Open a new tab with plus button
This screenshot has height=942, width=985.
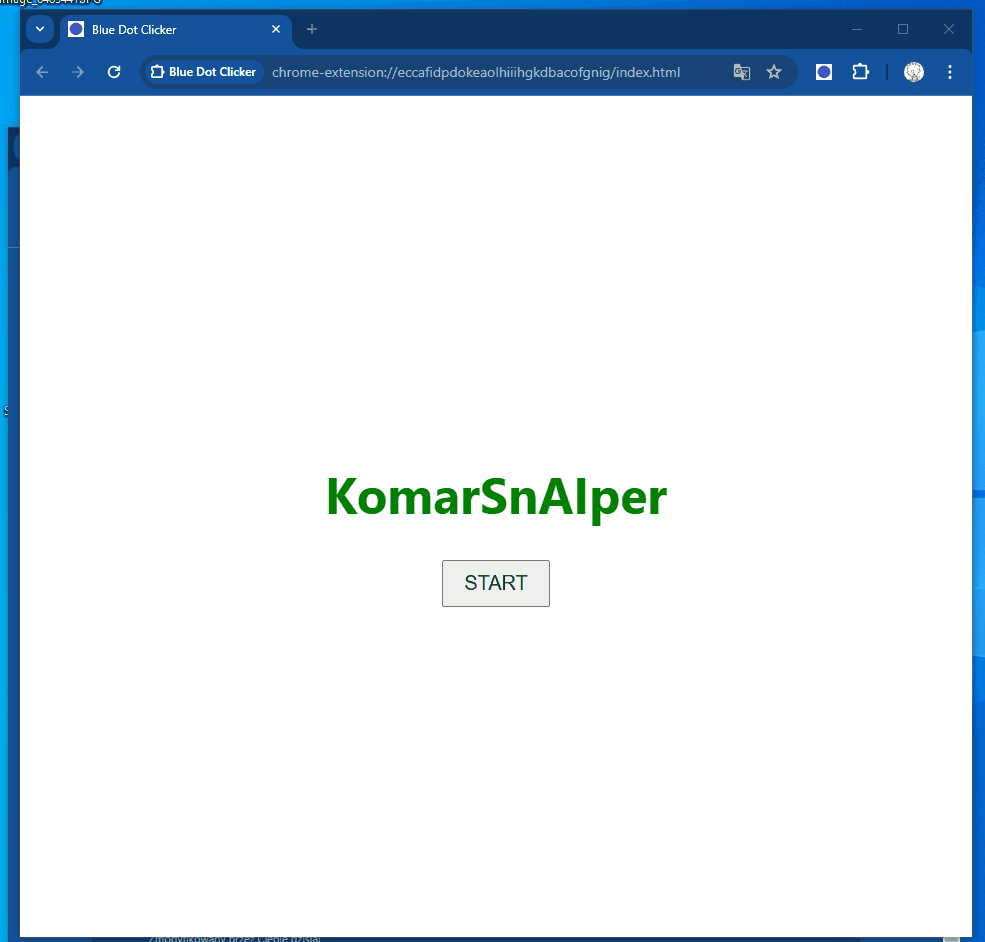click(312, 29)
